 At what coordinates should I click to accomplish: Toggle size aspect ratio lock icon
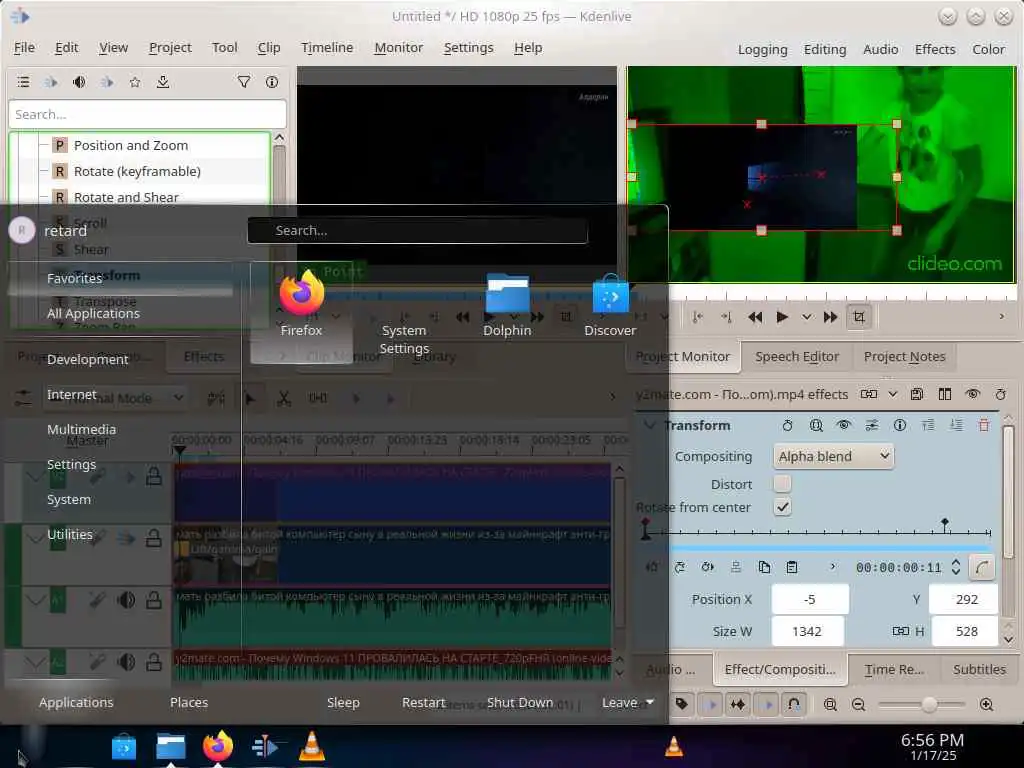(901, 631)
